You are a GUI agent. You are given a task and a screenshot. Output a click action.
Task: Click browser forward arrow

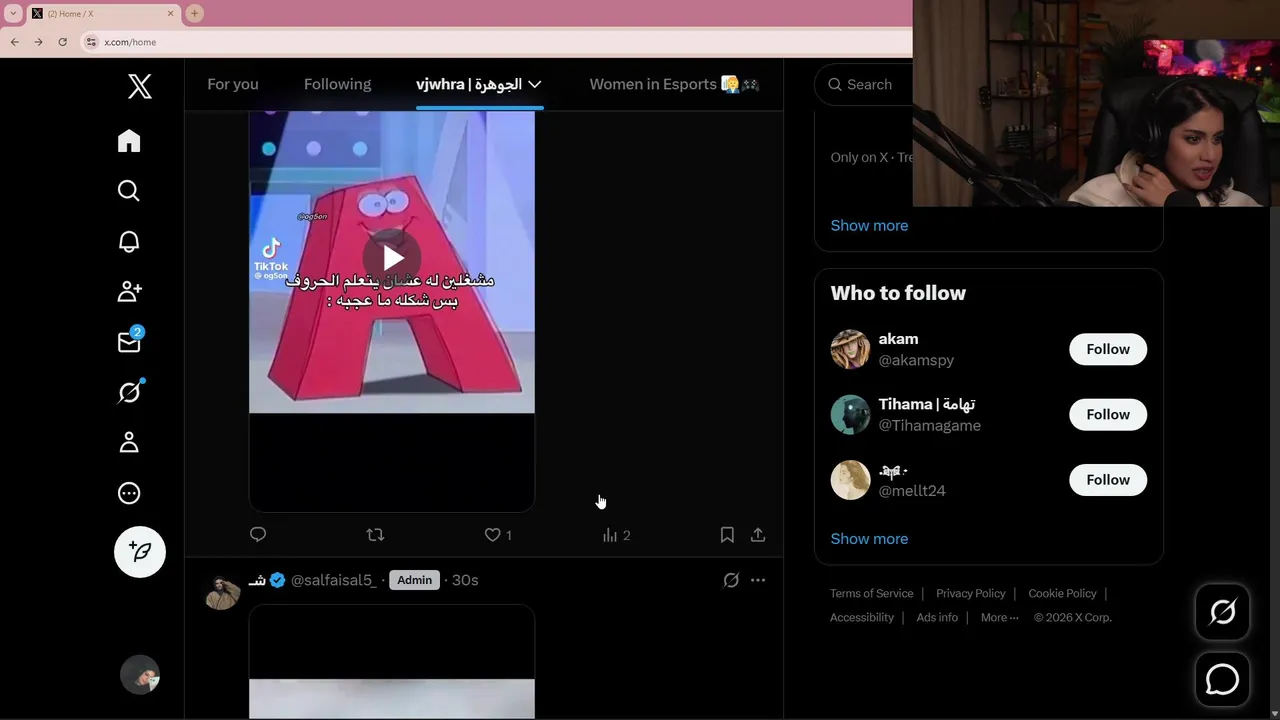(38, 42)
